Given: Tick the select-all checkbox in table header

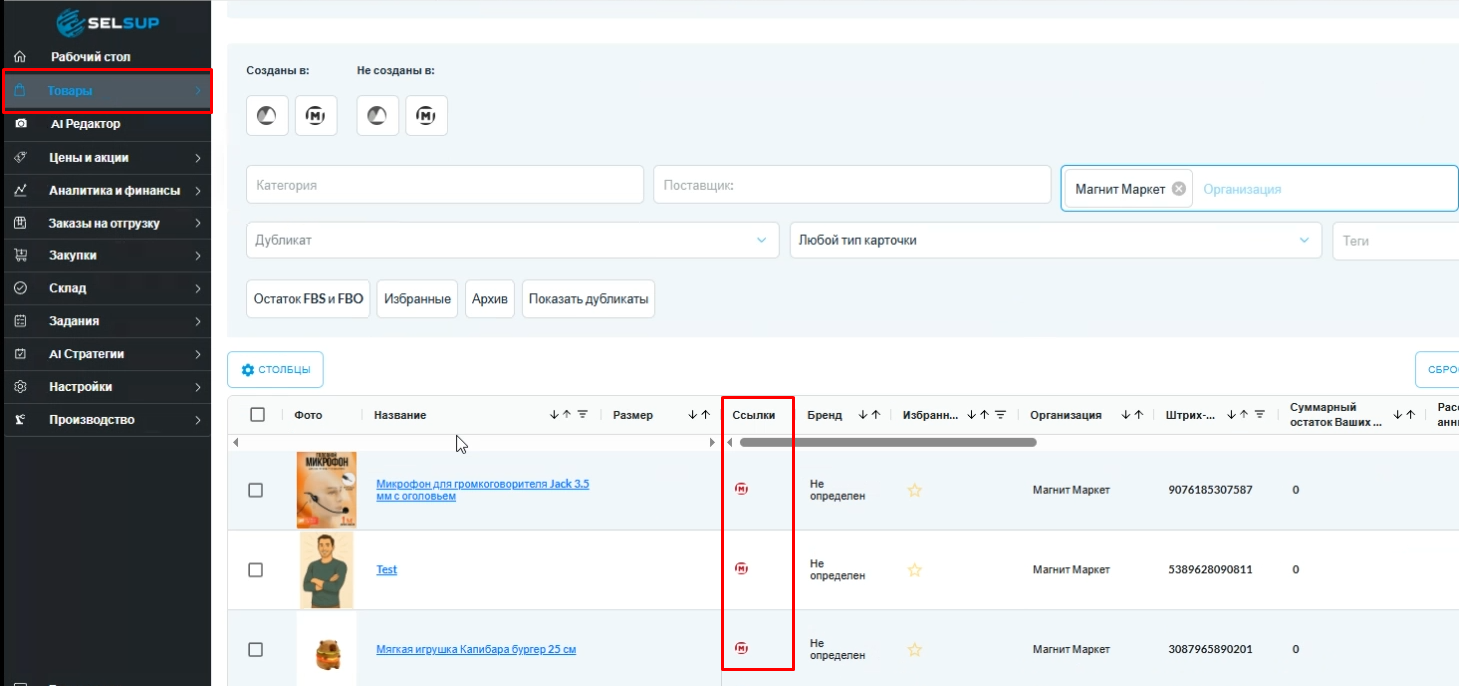Looking at the screenshot, I should click(257, 415).
